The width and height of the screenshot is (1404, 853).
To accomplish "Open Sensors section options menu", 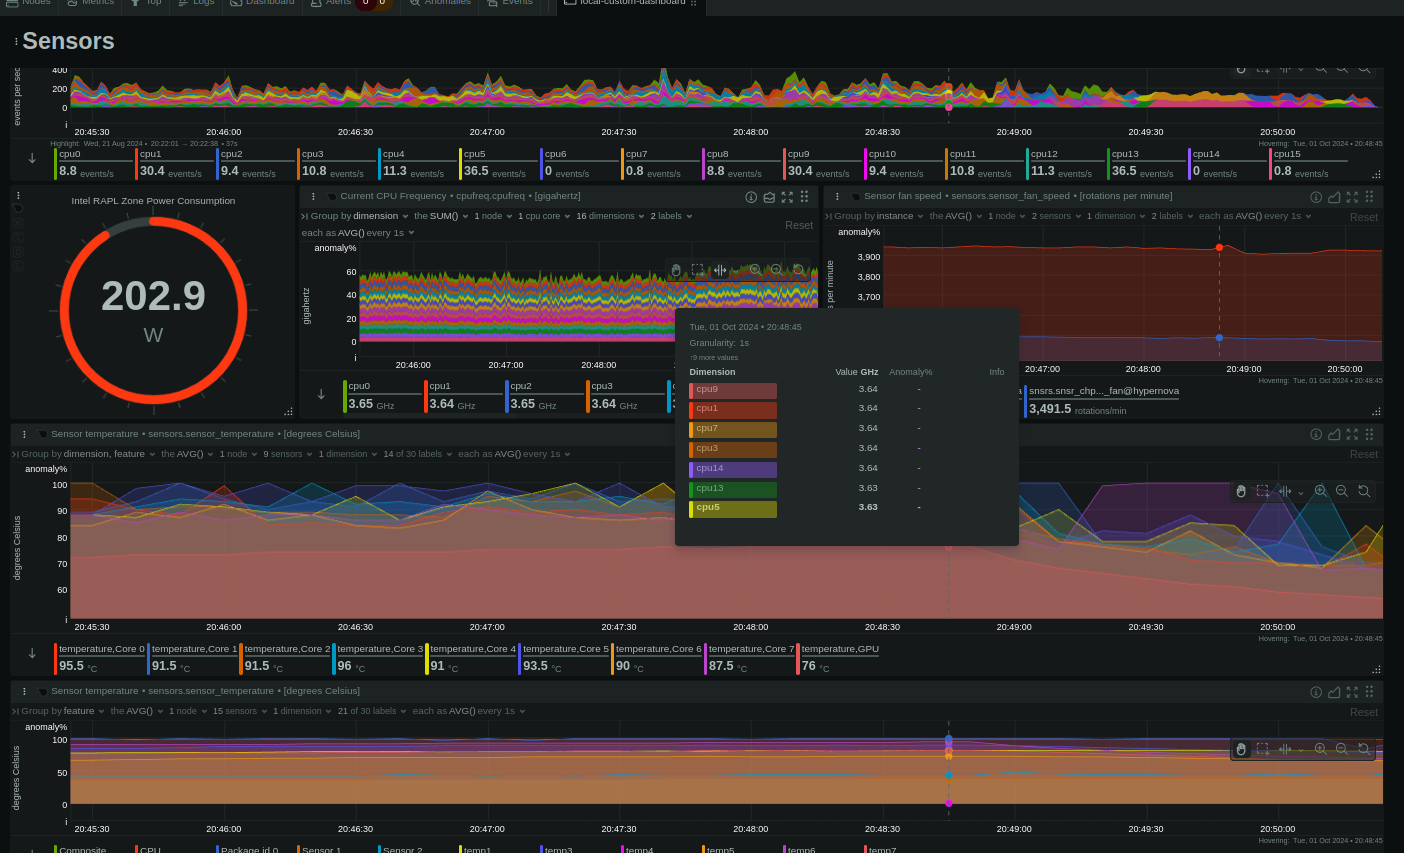I will (x=16, y=41).
